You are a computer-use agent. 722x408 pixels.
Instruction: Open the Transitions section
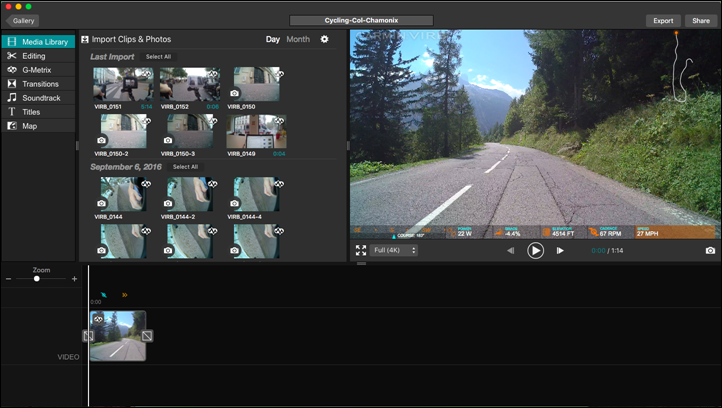click(38, 84)
